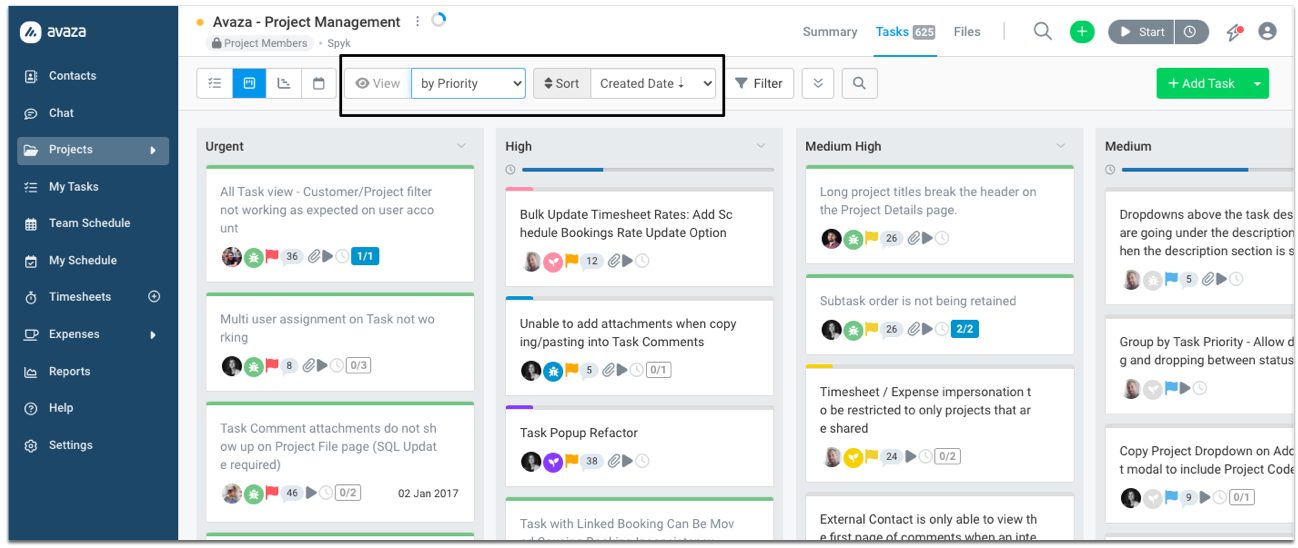1298x548 pixels.
Task: Switch to the Summary tab
Action: tap(830, 32)
